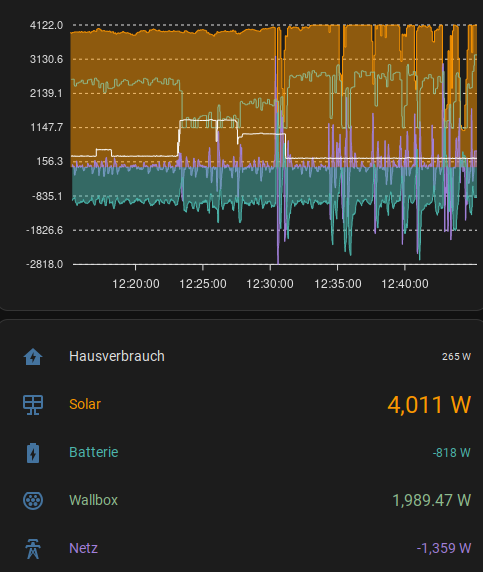483x572 pixels.
Task: Open the Solar entity label
Action: coord(85,404)
